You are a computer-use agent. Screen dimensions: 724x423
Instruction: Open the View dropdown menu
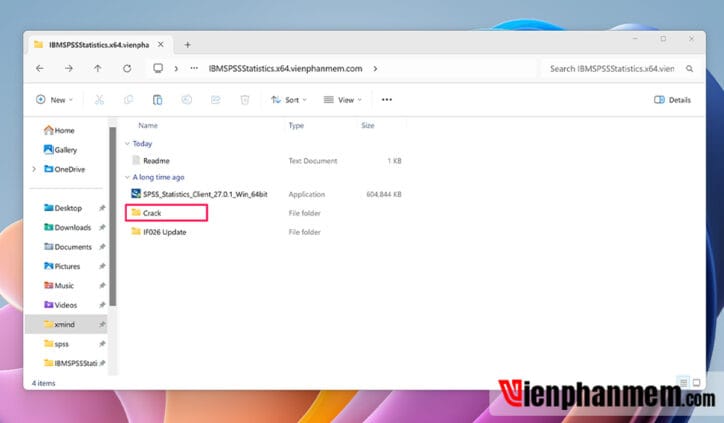[x=343, y=100]
